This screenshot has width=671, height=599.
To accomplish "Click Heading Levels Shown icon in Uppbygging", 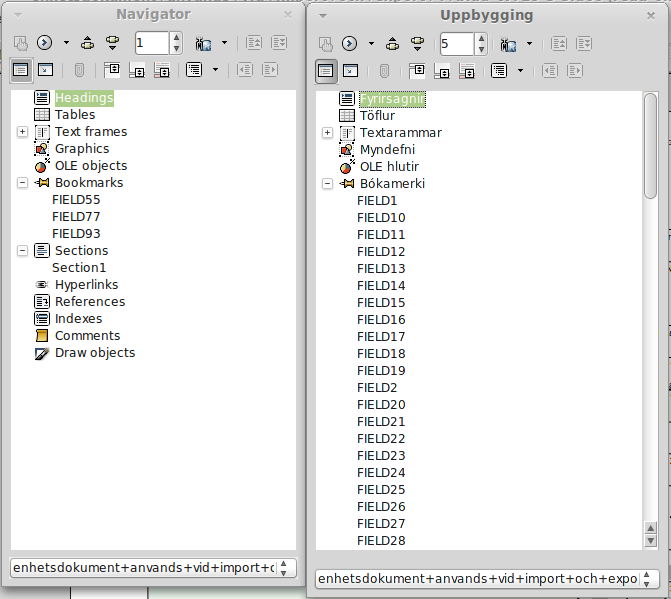I will point(497,70).
